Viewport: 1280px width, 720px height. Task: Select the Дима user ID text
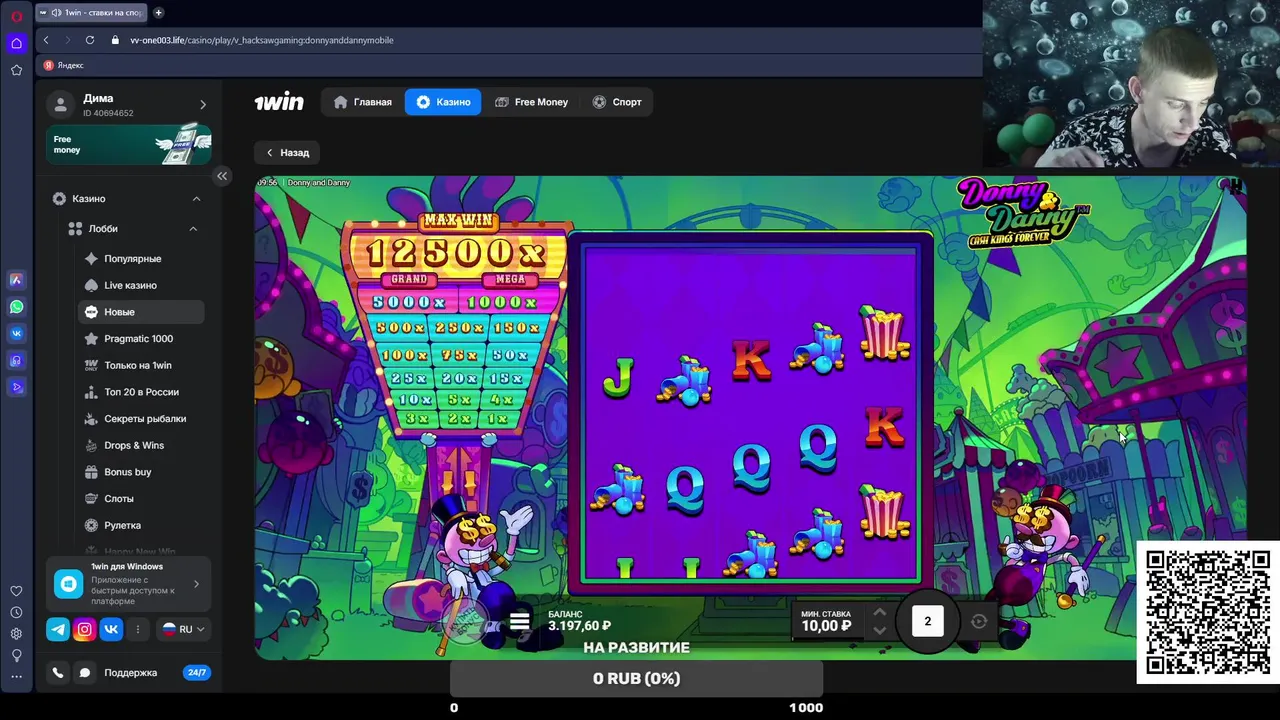click(x=108, y=113)
